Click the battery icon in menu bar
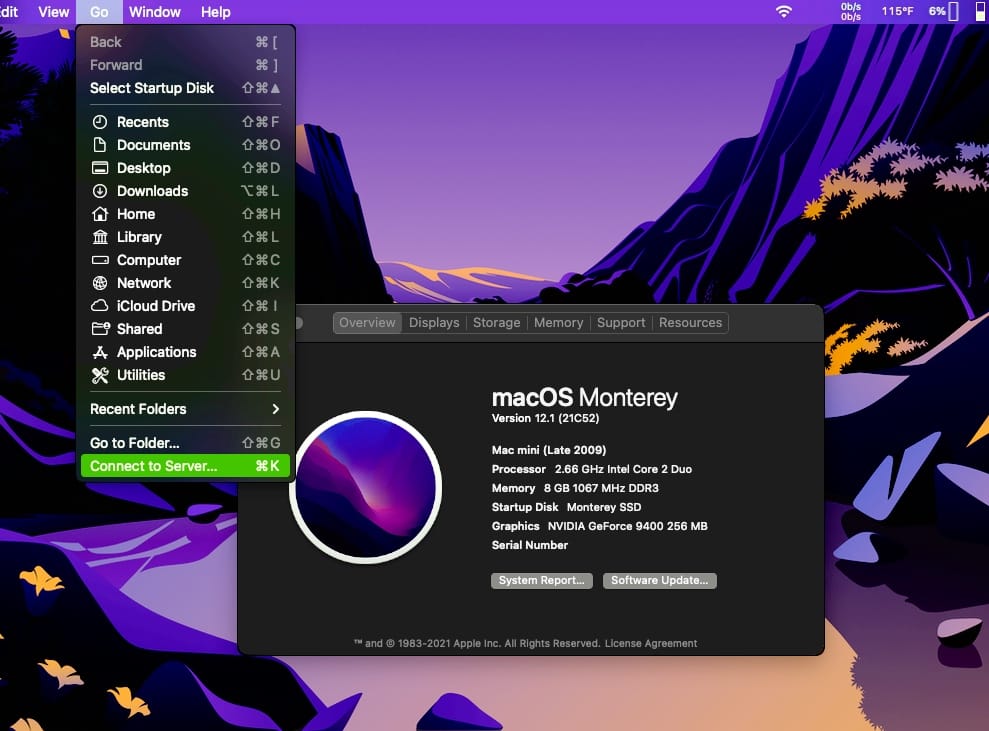This screenshot has width=989, height=731. coord(953,11)
